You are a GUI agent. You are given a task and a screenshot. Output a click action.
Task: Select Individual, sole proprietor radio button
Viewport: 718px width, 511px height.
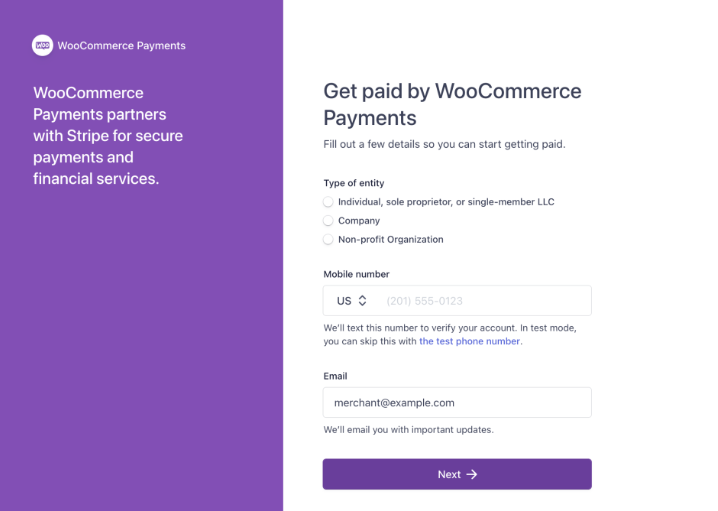point(328,202)
